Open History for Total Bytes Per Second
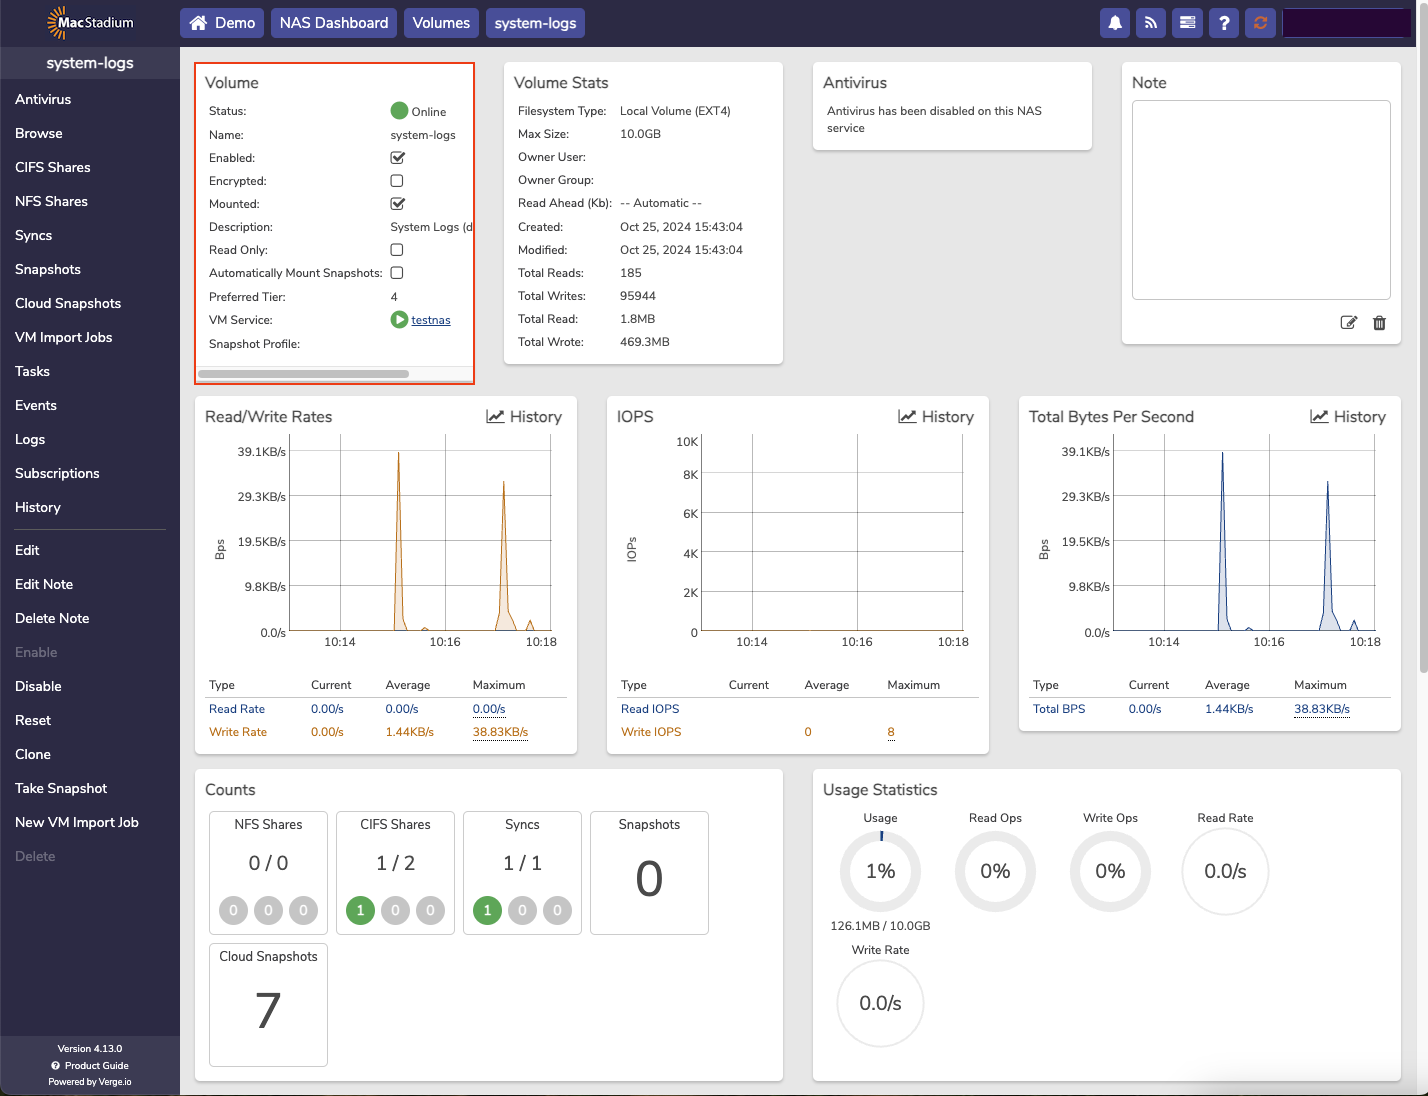Image resolution: width=1428 pixels, height=1096 pixels. click(x=1347, y=416)
